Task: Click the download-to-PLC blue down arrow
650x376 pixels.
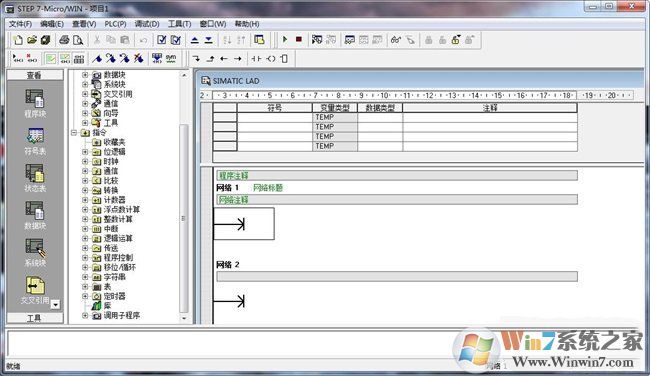Action: pos(209,40)
